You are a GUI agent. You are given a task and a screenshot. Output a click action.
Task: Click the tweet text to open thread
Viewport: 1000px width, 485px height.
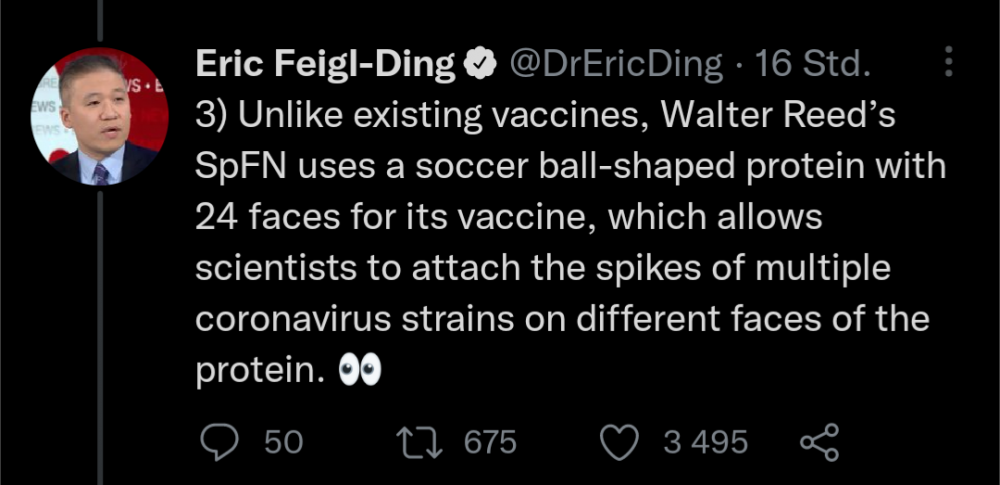point(571,244)
